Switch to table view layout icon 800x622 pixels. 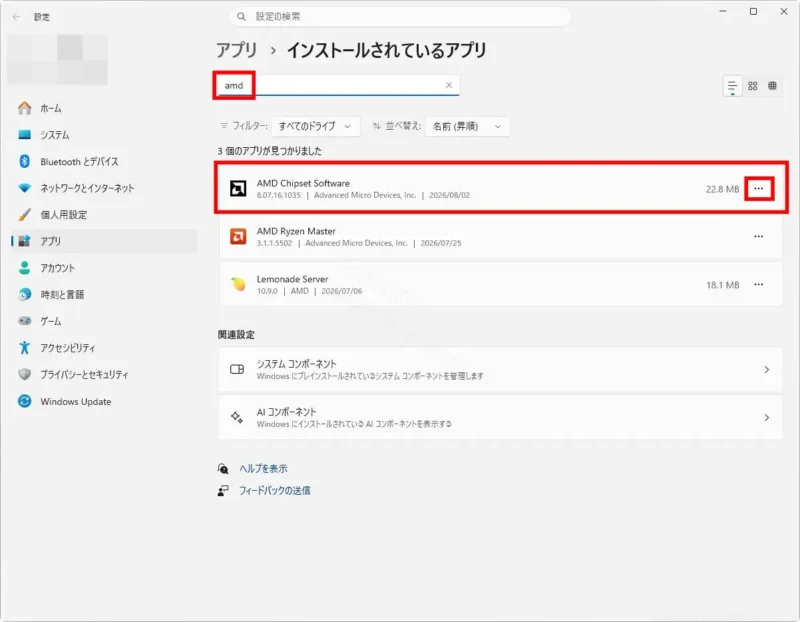[x=772, y=86]
